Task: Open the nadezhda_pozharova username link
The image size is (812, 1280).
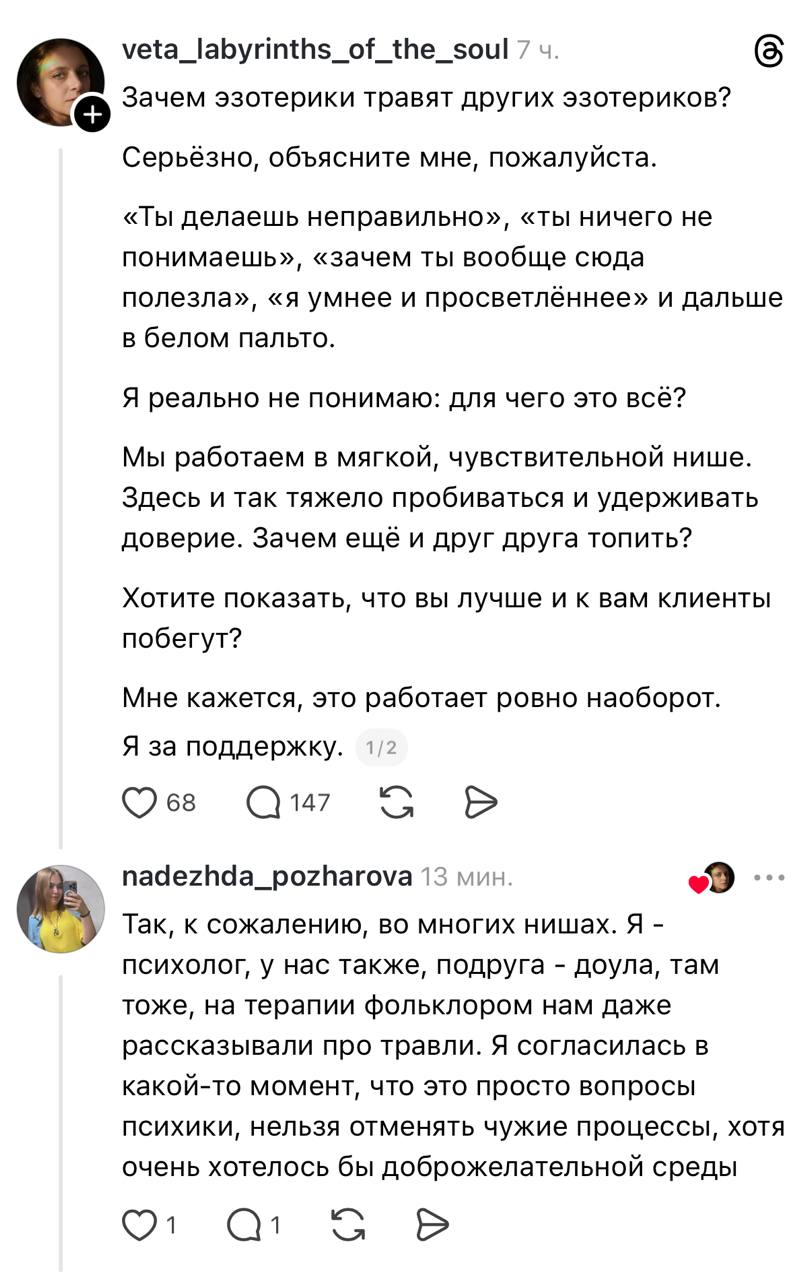Action: coord(266,877)
